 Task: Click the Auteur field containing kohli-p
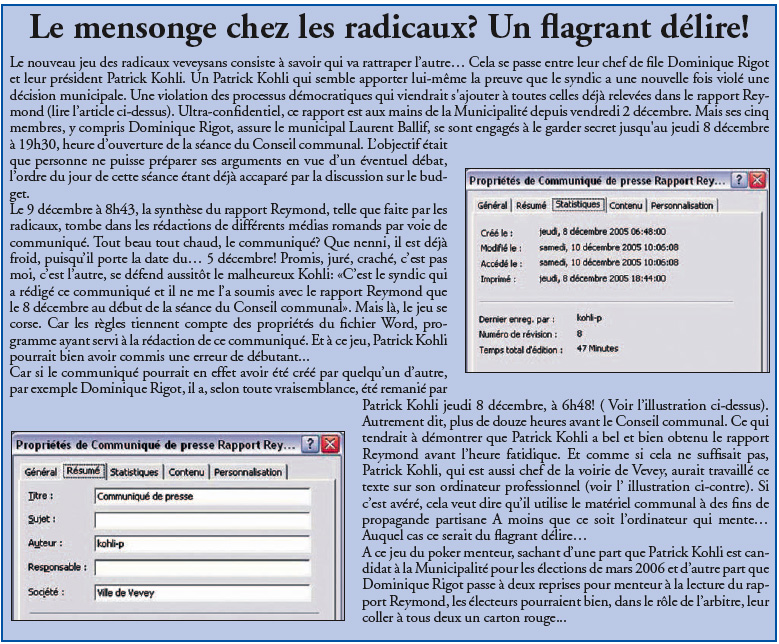pos(202,544)
